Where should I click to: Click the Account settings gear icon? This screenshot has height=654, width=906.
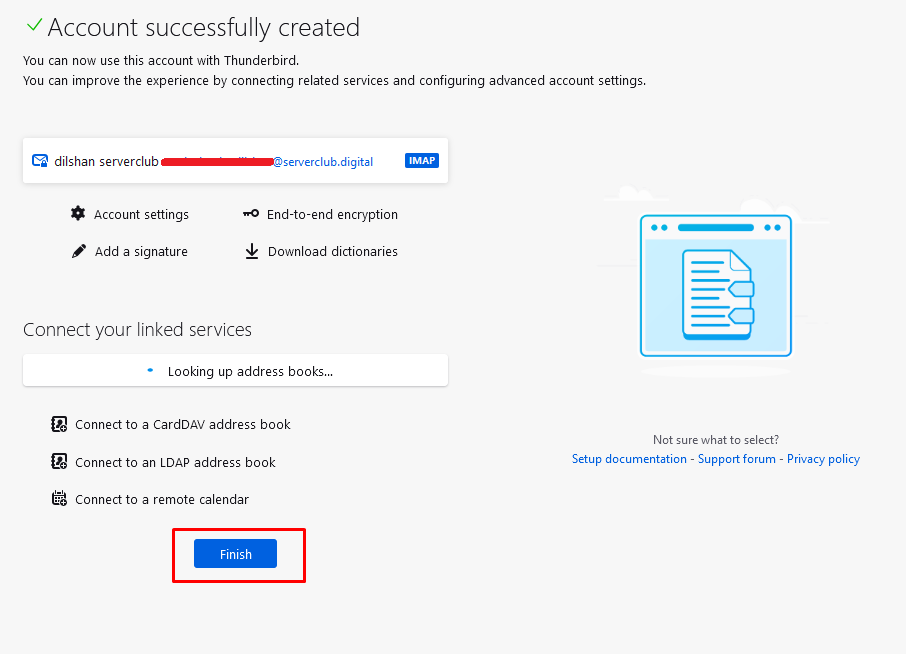click(78, 214)
